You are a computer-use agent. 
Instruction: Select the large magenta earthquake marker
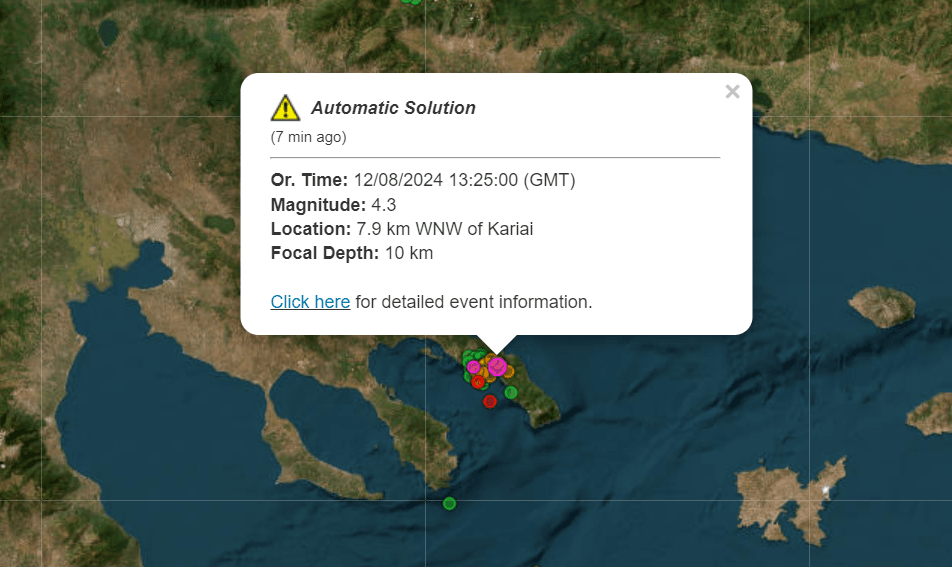pyautogui.click(x=497, y=366)
